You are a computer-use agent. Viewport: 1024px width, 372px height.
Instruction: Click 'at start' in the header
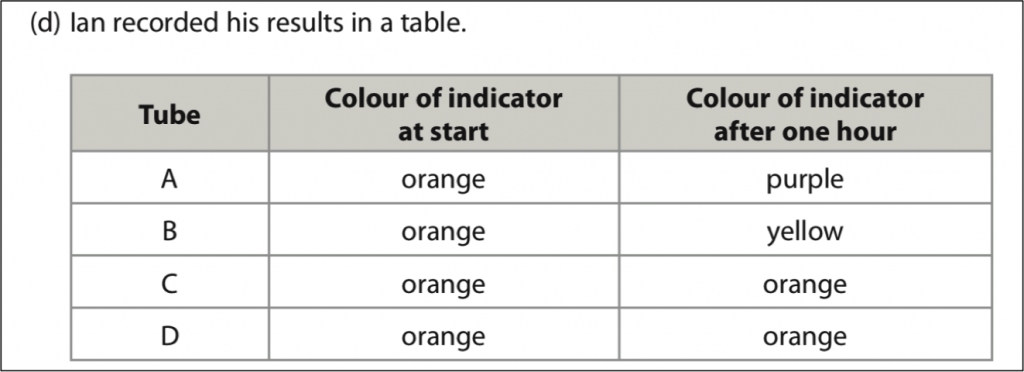pyautogui.click(x=443, y=131)
